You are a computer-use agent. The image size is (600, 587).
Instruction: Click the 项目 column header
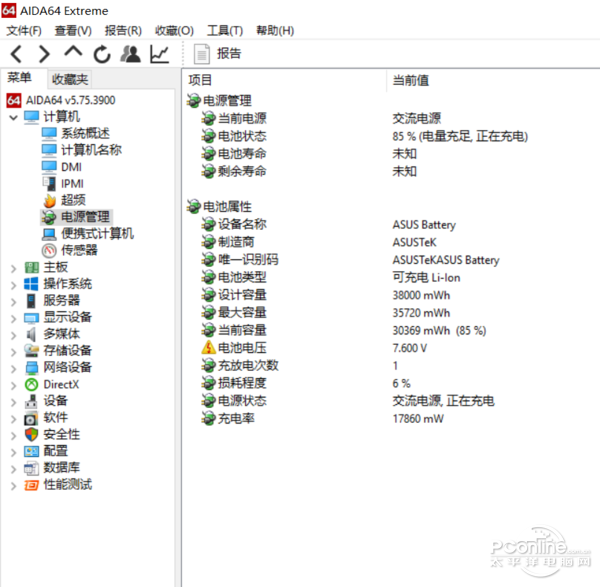tap(200, 80)
